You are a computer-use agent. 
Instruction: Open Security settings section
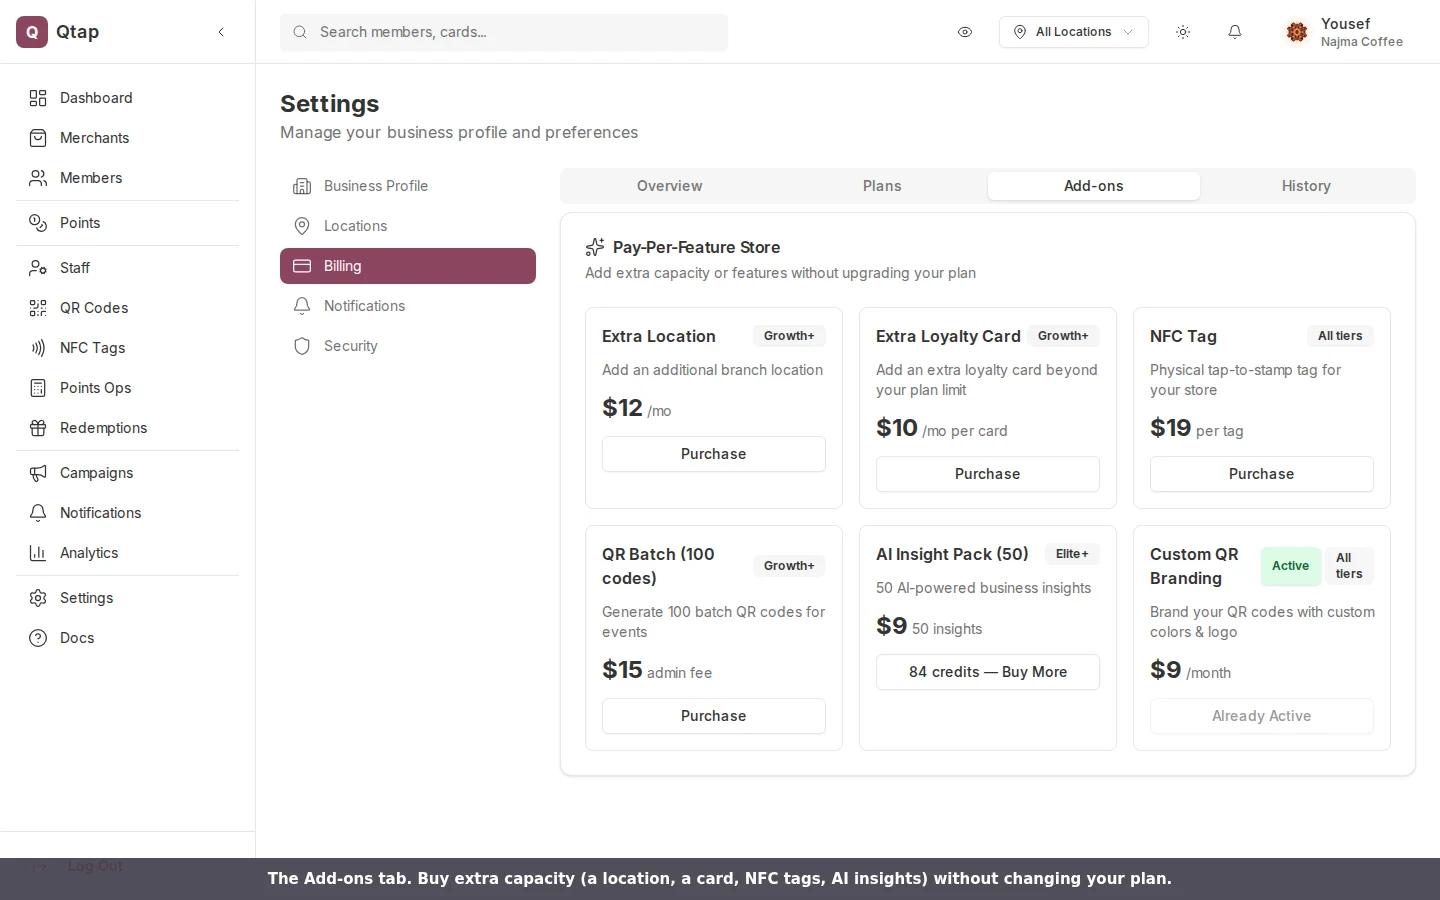[408, 346]
